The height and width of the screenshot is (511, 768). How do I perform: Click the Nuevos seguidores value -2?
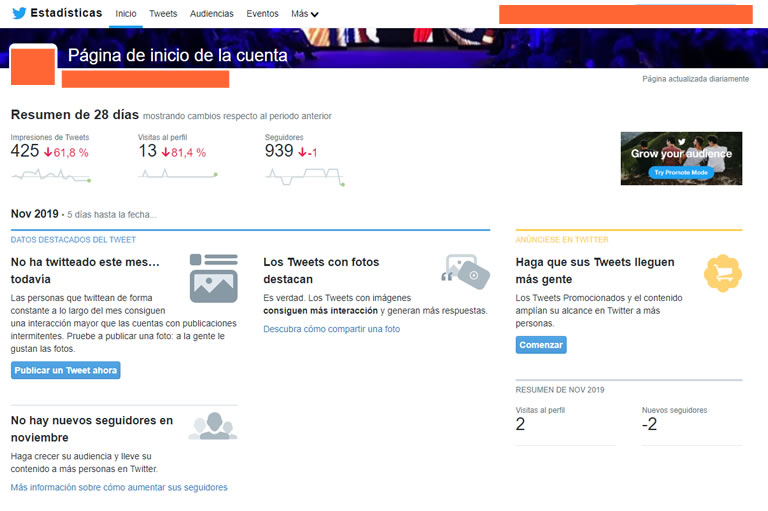[649, 424]
